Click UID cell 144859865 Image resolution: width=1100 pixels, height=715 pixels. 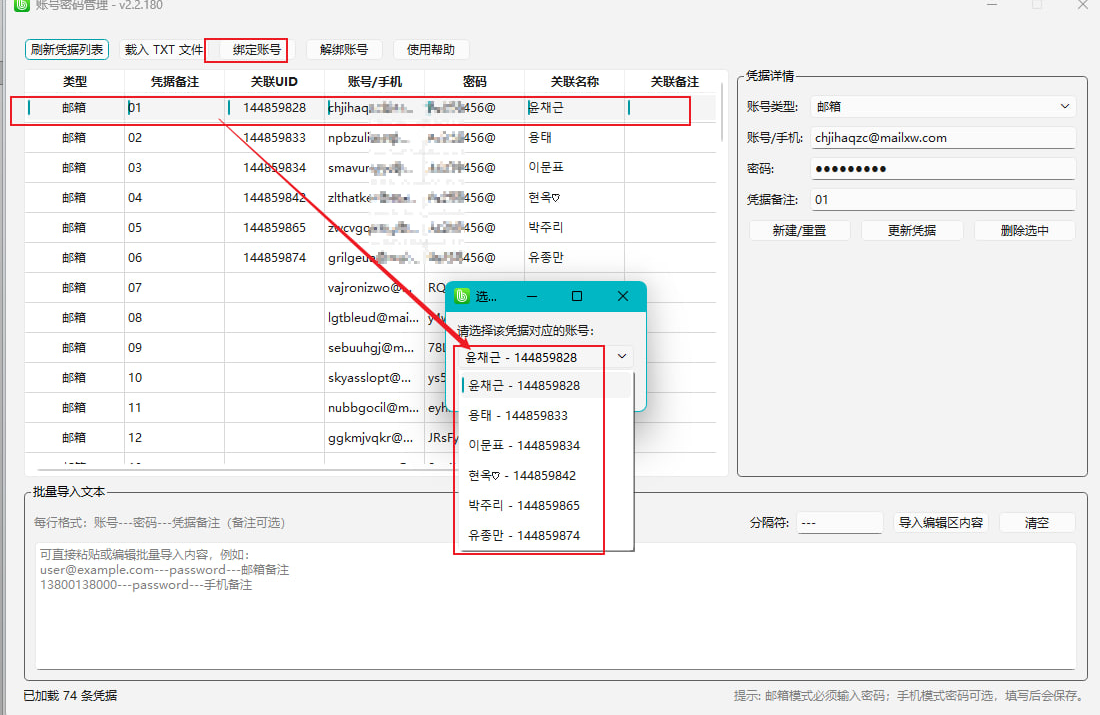click(274, 228)
